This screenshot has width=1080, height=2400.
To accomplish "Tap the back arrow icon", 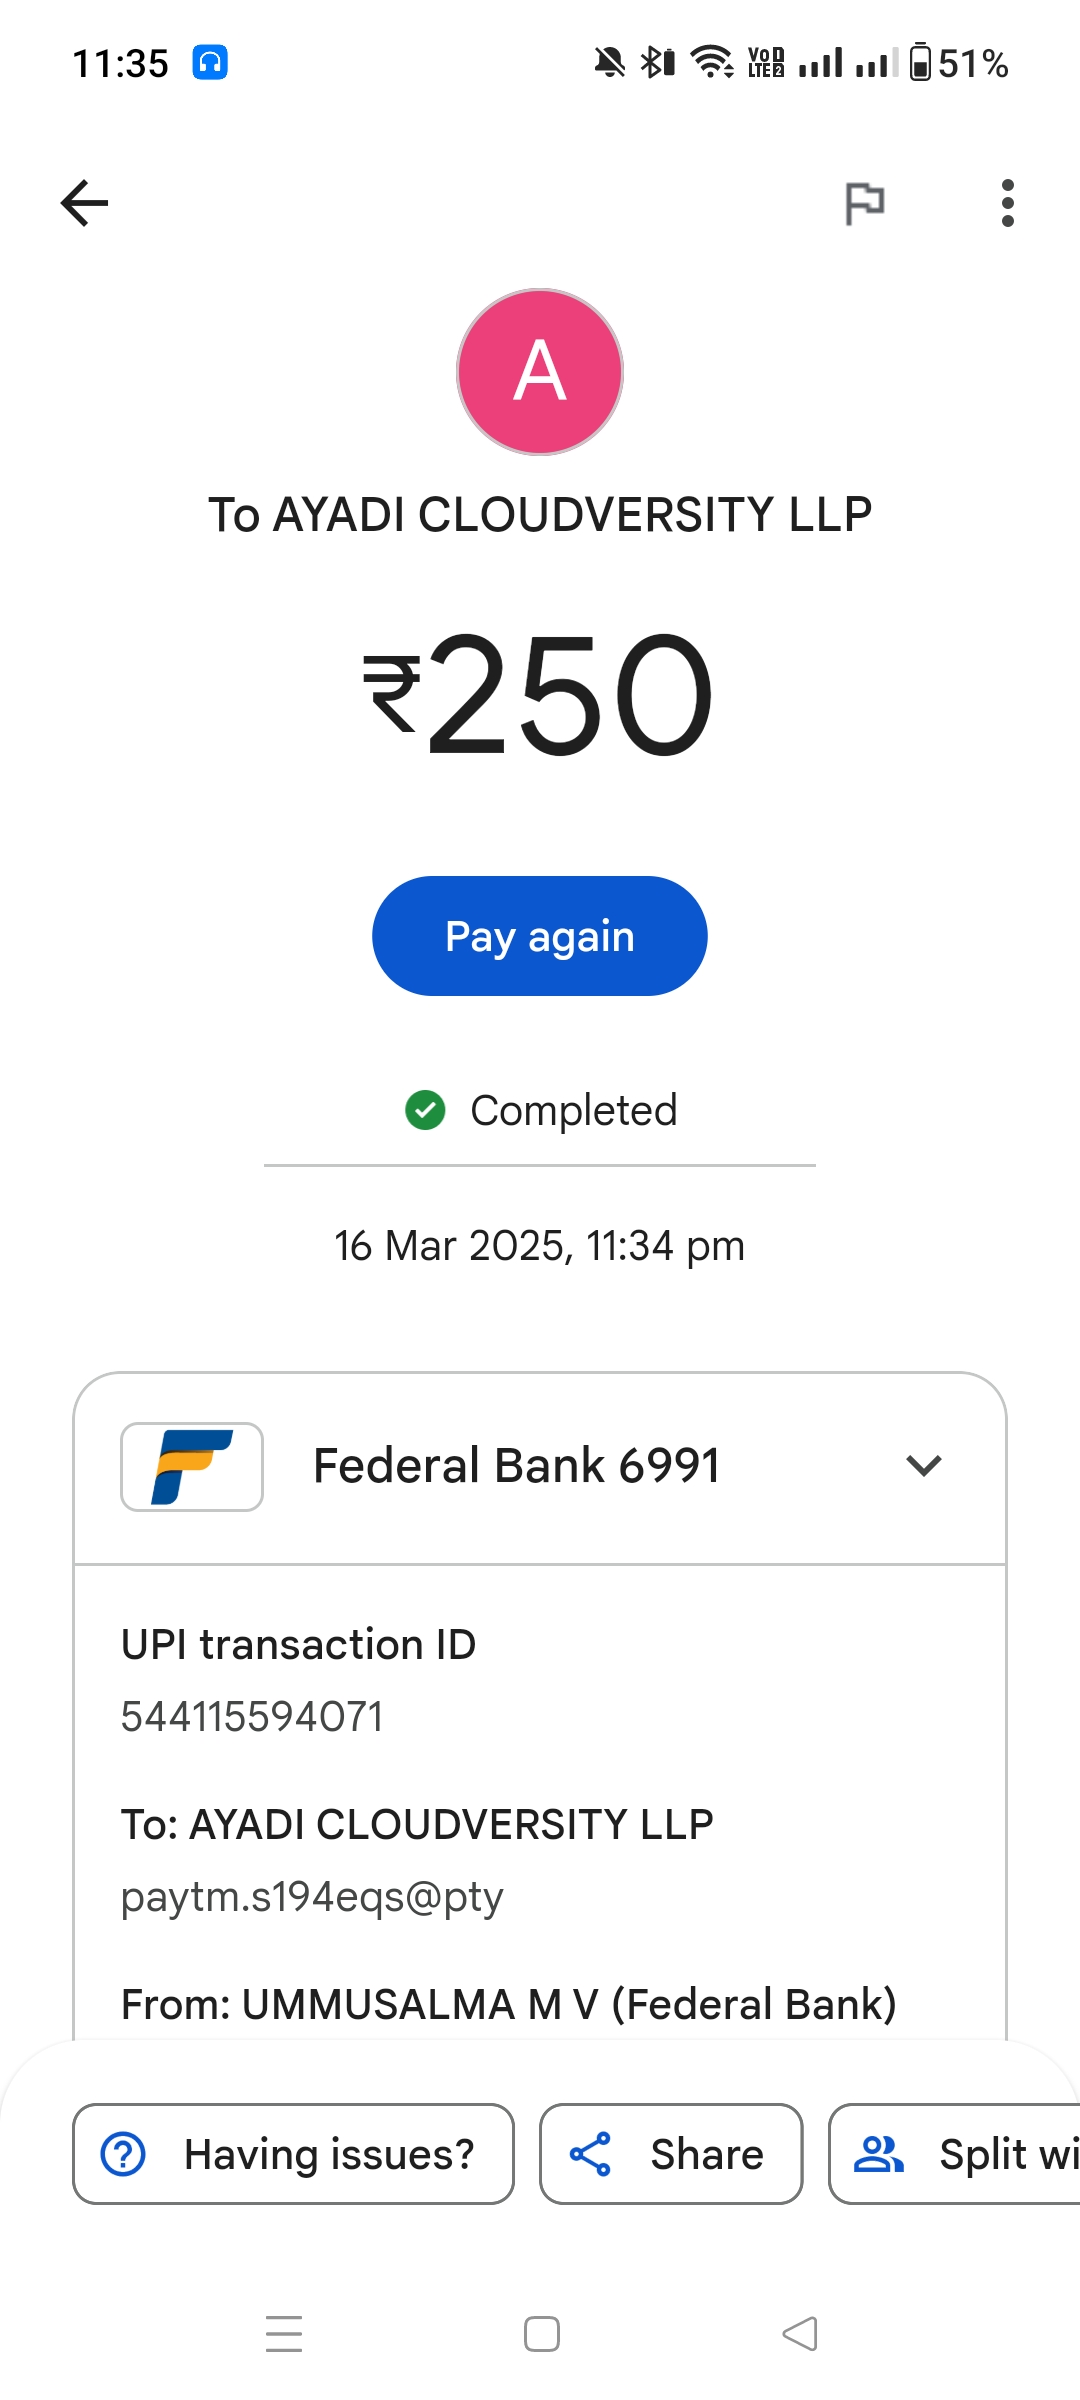I will coord(85,203).
